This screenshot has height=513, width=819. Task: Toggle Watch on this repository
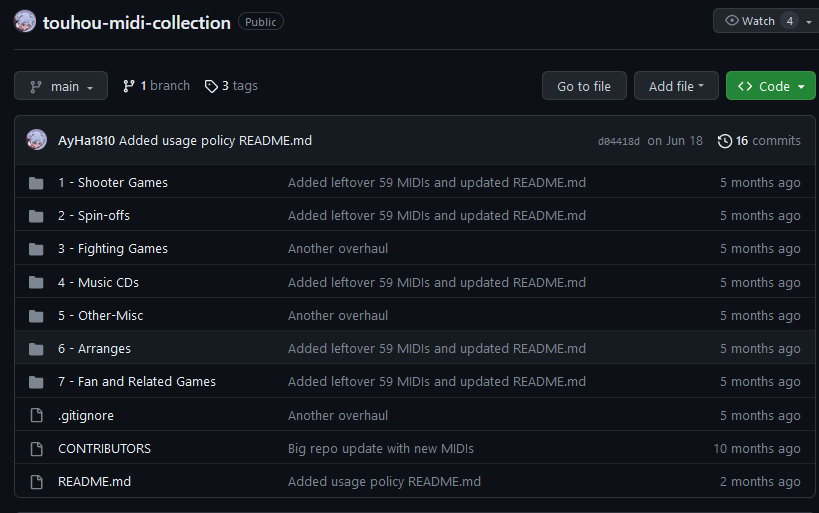(751, 21)
